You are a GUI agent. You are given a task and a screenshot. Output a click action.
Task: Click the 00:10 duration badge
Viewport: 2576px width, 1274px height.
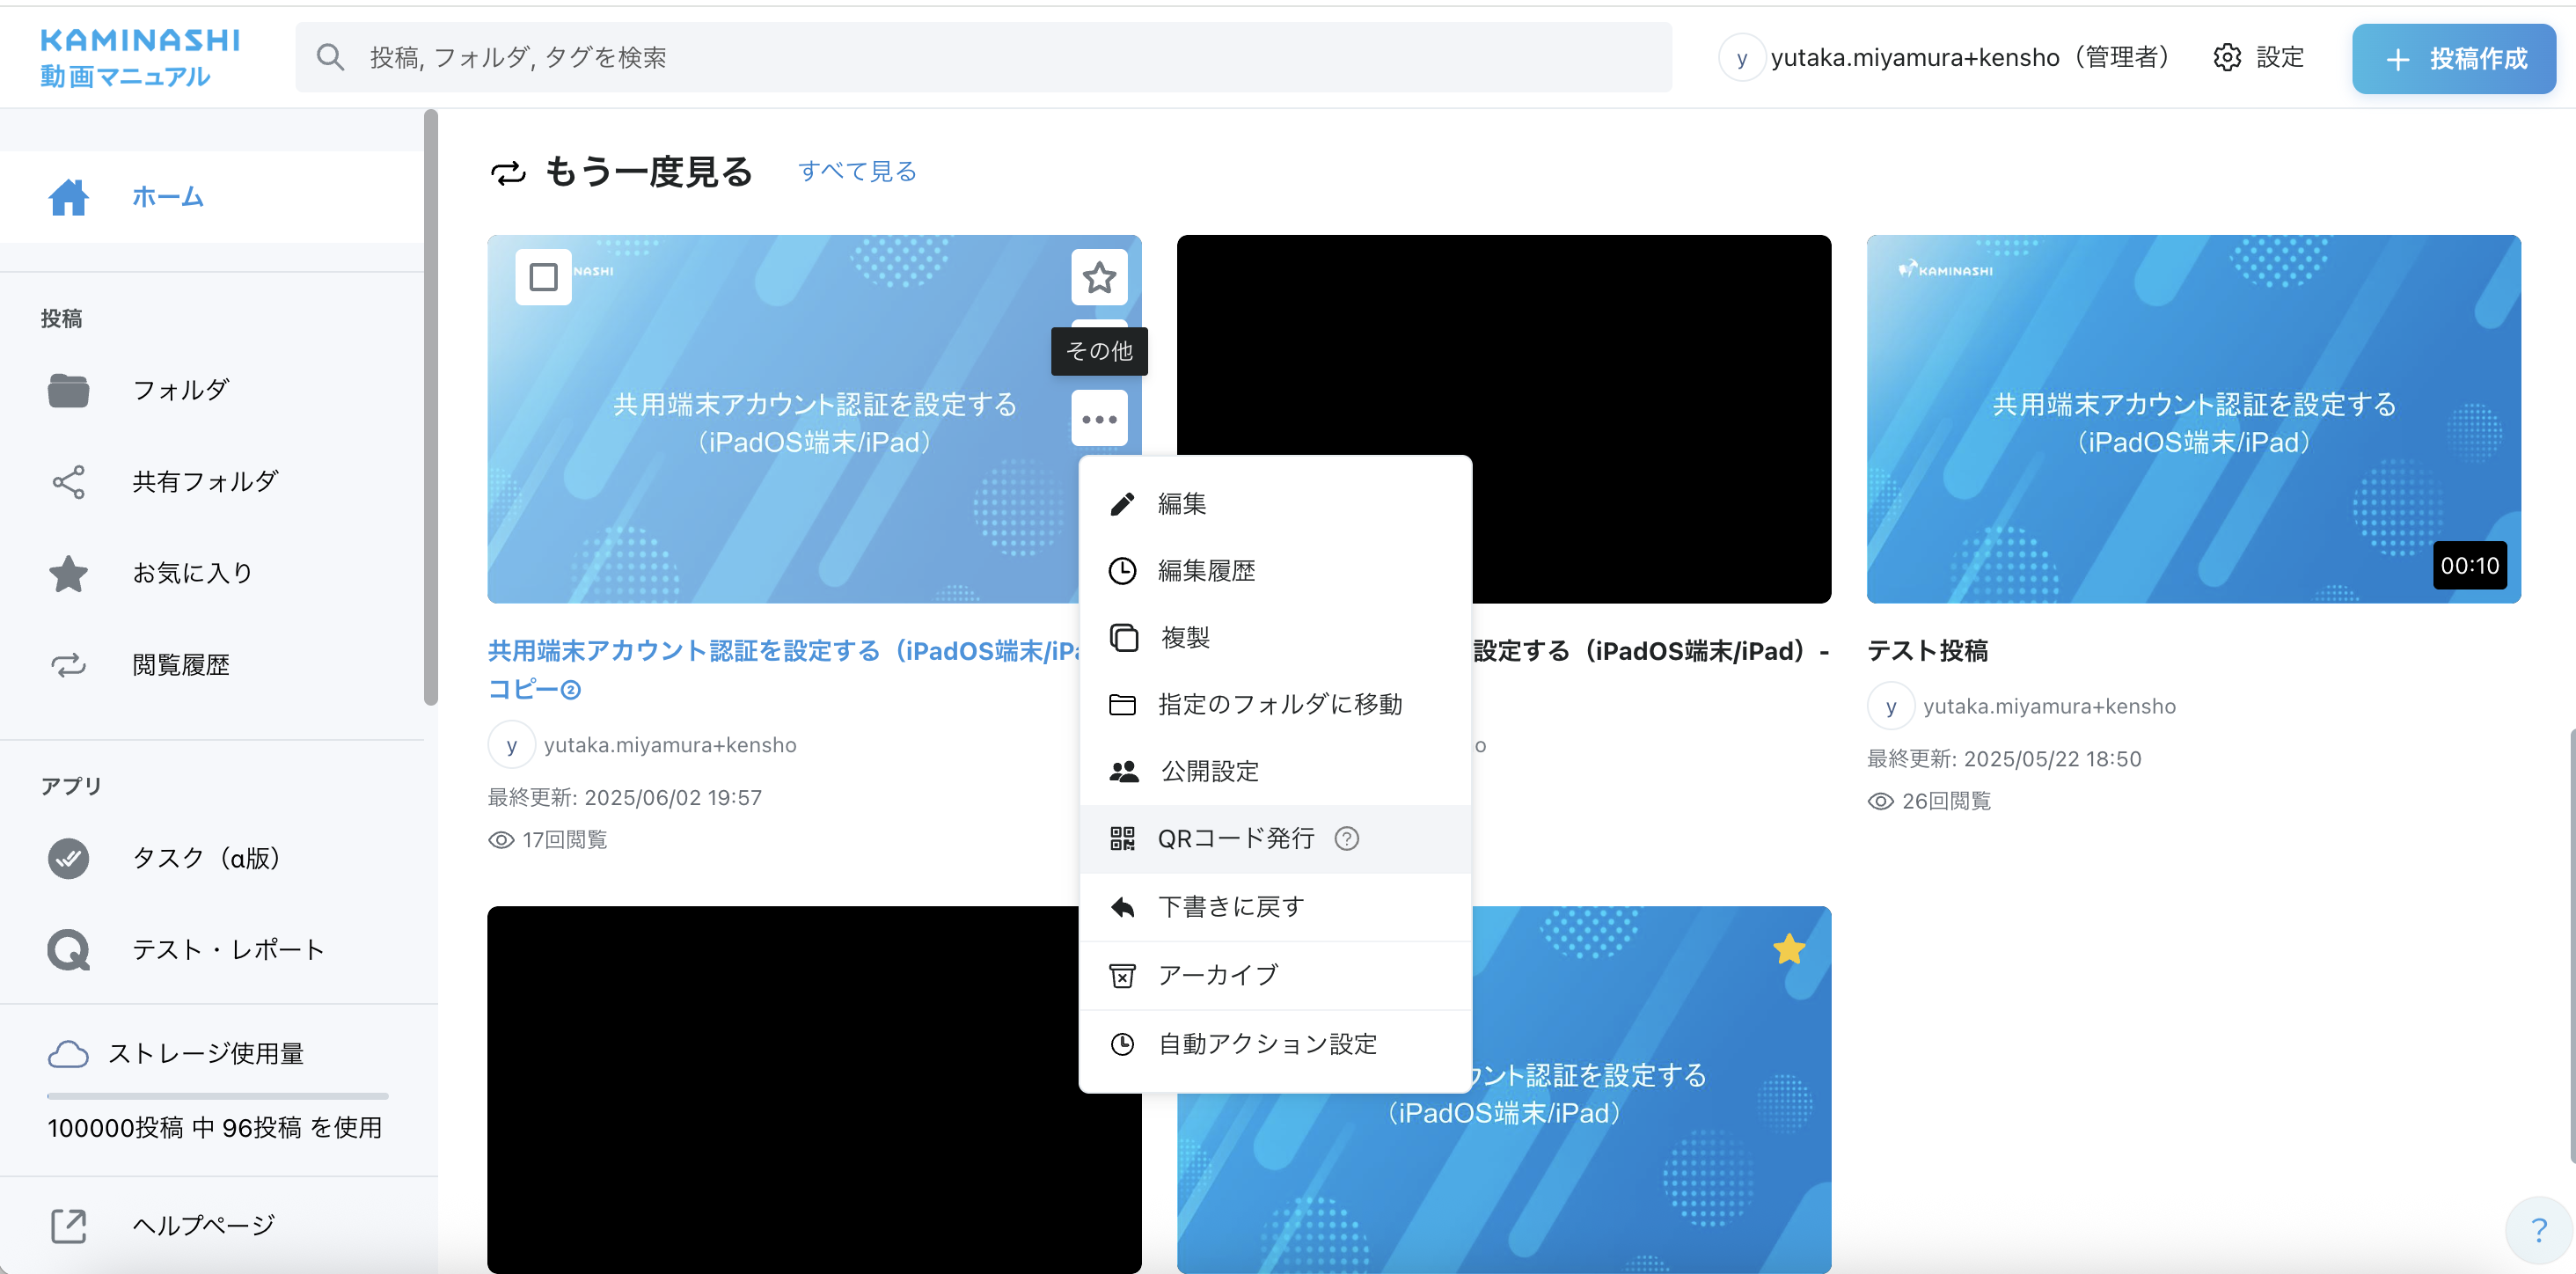(x=2469, y=566)
